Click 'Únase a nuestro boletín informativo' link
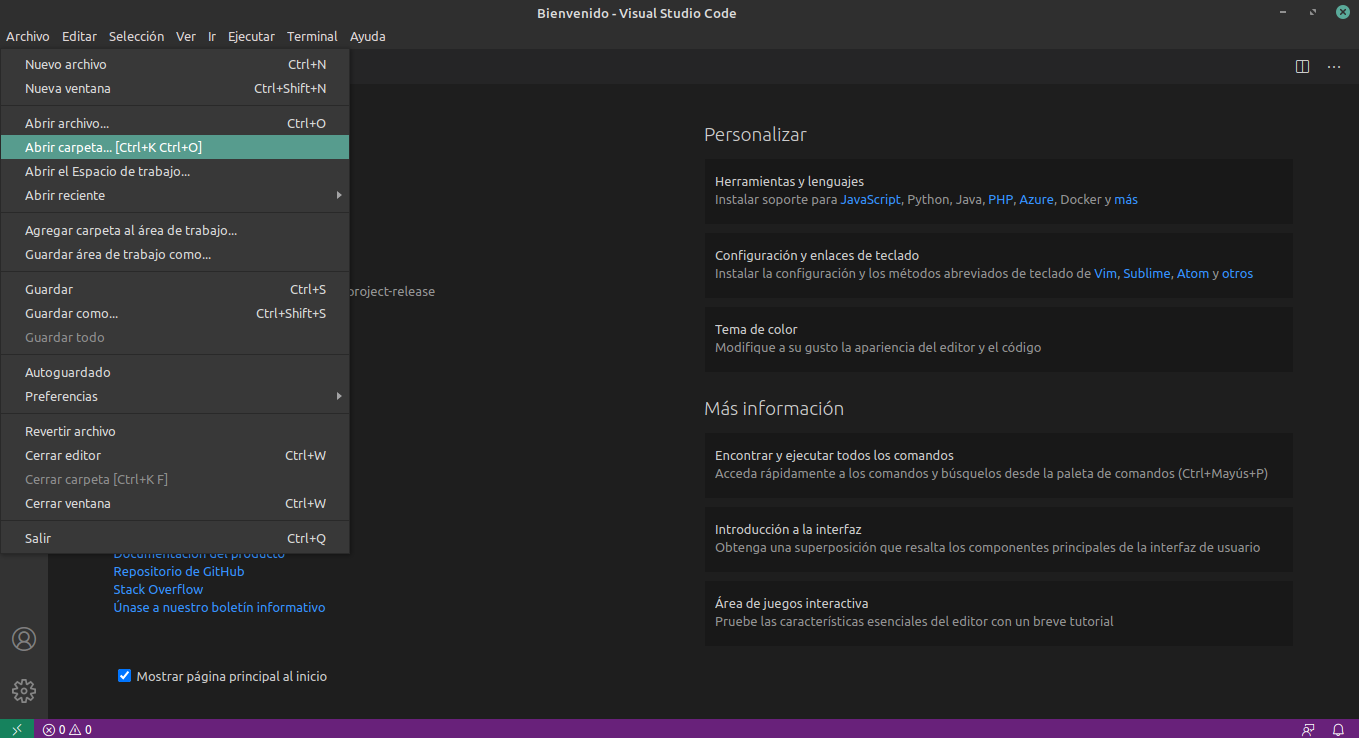Viewport: 1359px width, 738px height. [219, 607]
